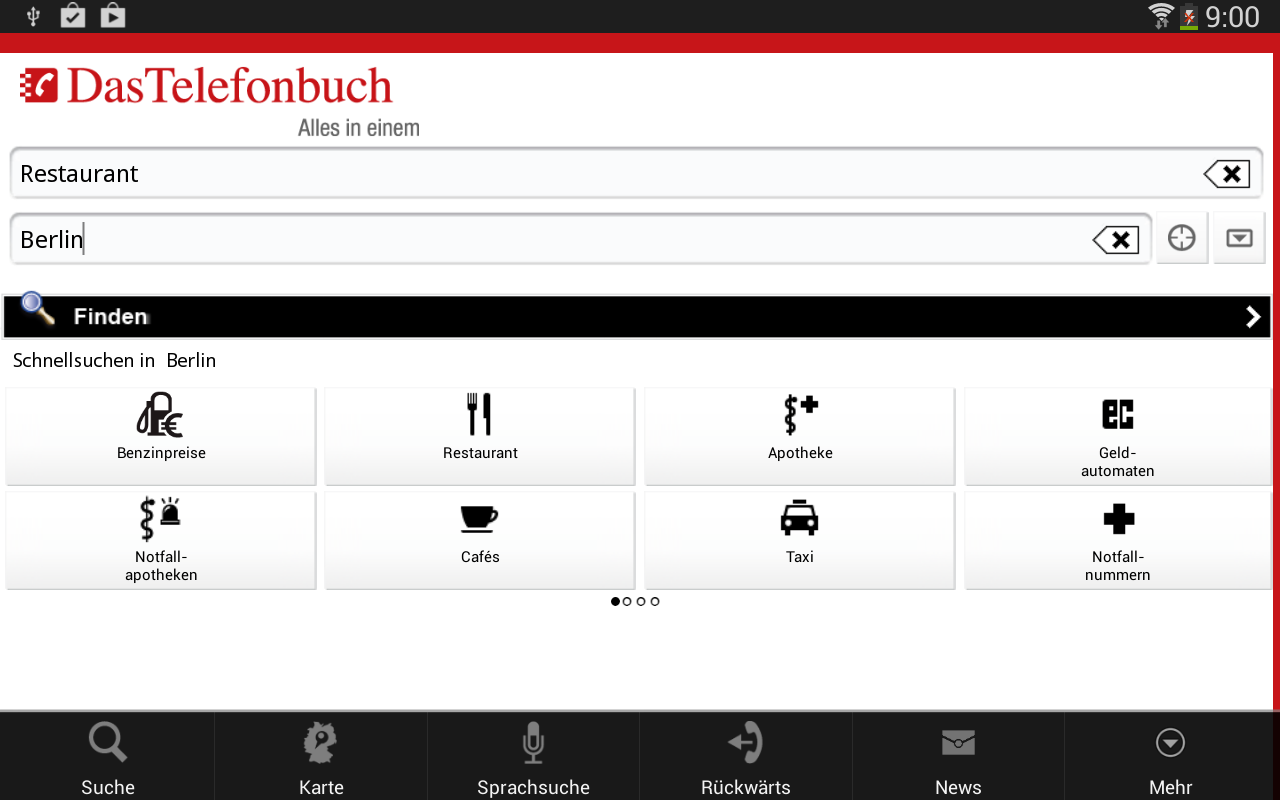This screenshot has width=1280, height=800.
Task: Select the Apotheke pharmacy search
Action: [799, 436]
